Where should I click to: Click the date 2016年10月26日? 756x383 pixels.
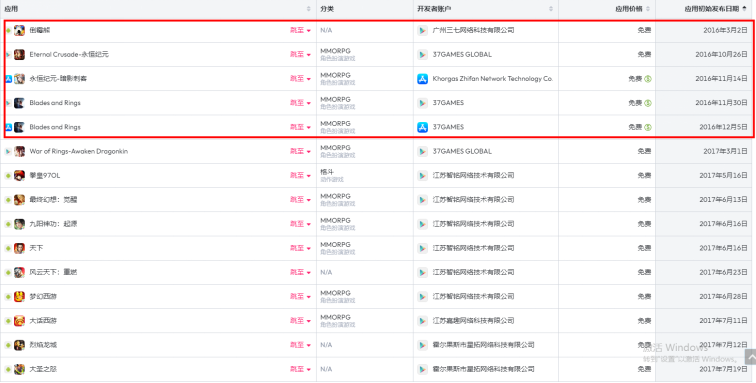tap(721, 55)
